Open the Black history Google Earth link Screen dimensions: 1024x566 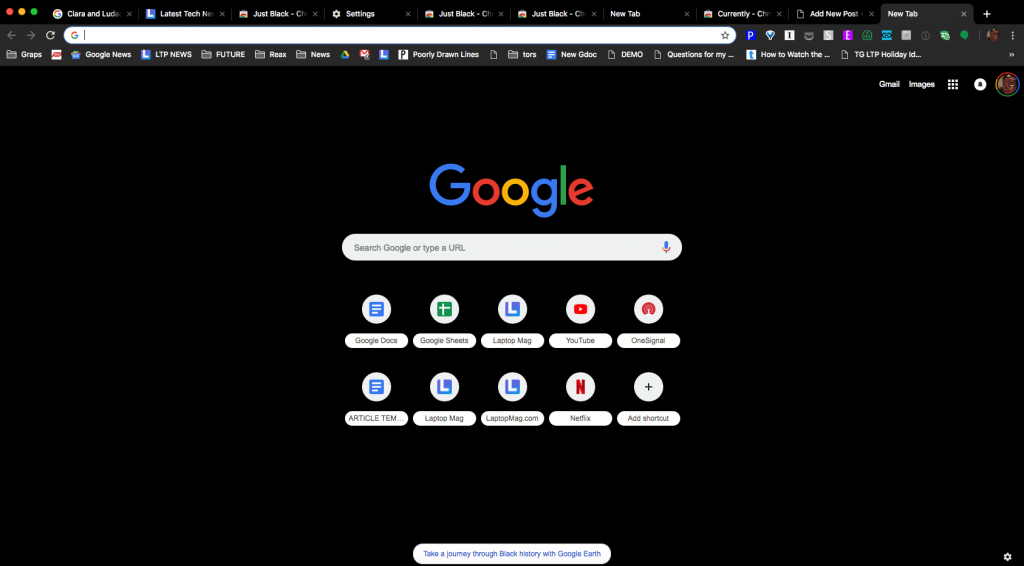click(x=512, y=554)
